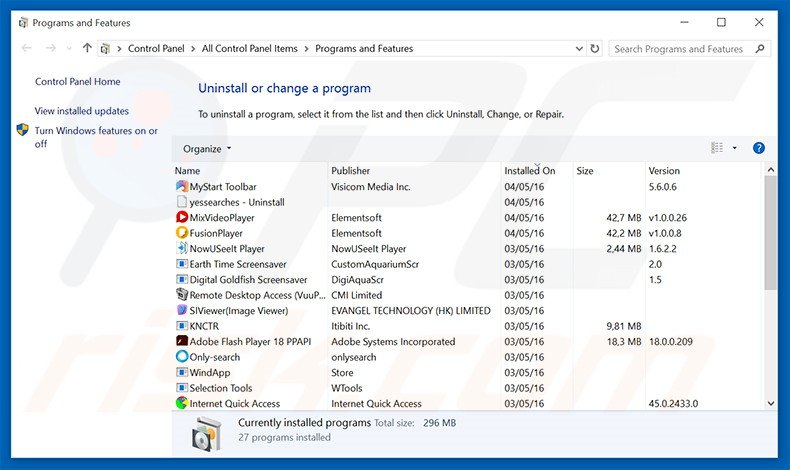This screenshot has width=790, height=470.
Task: Open help with the question mark icon
Action: click(758, 148)
